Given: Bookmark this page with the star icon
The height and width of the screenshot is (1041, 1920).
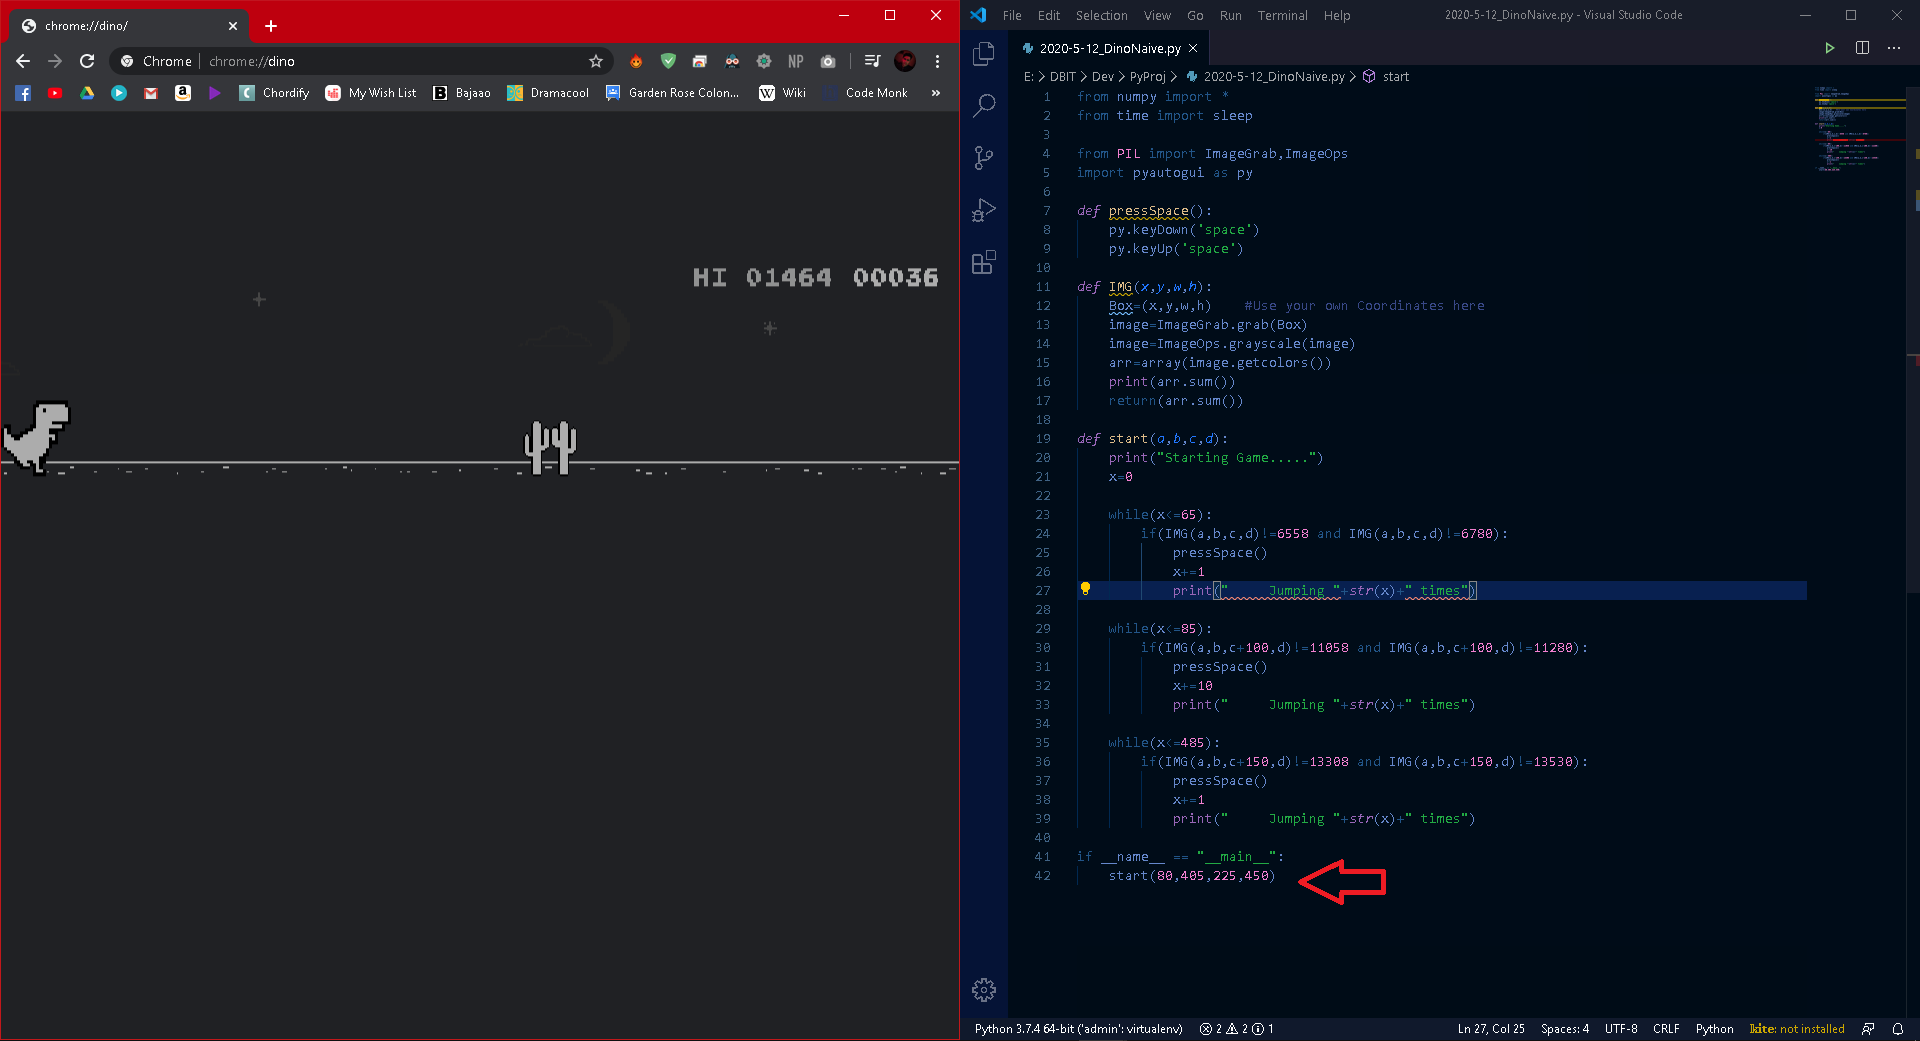Looking at the screenshot, I should coord(596,61).
